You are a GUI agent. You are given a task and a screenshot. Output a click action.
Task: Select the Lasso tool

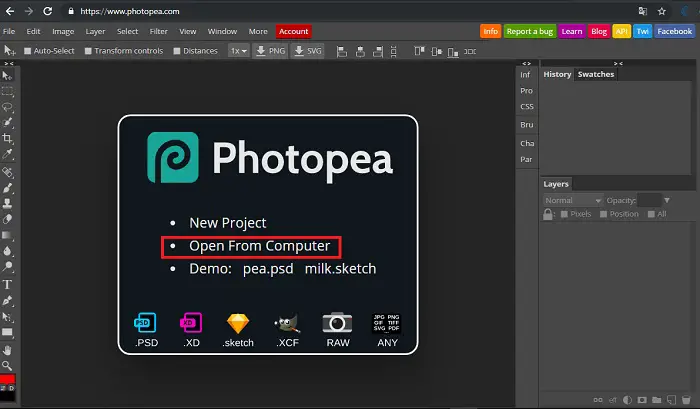coord(8,107)
